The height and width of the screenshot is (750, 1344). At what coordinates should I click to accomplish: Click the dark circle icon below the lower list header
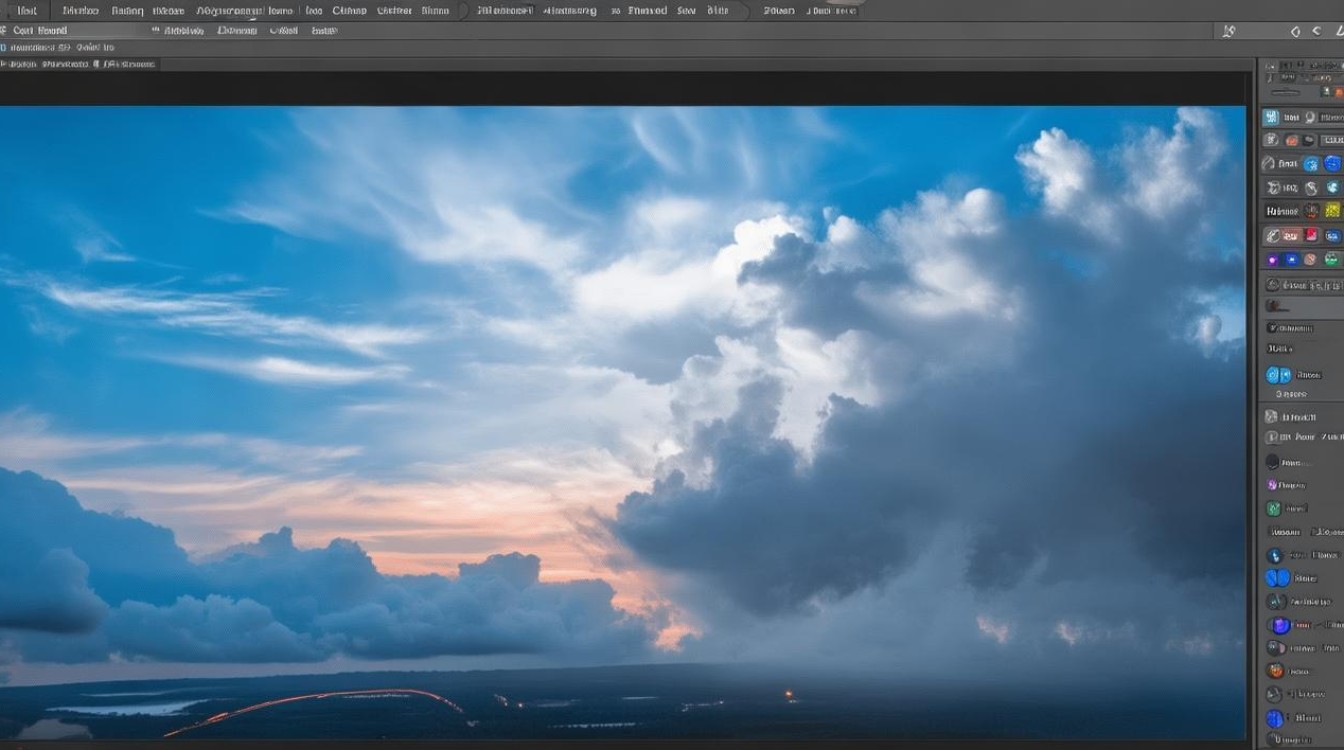pyautogui.click(x=1272, y=462)
